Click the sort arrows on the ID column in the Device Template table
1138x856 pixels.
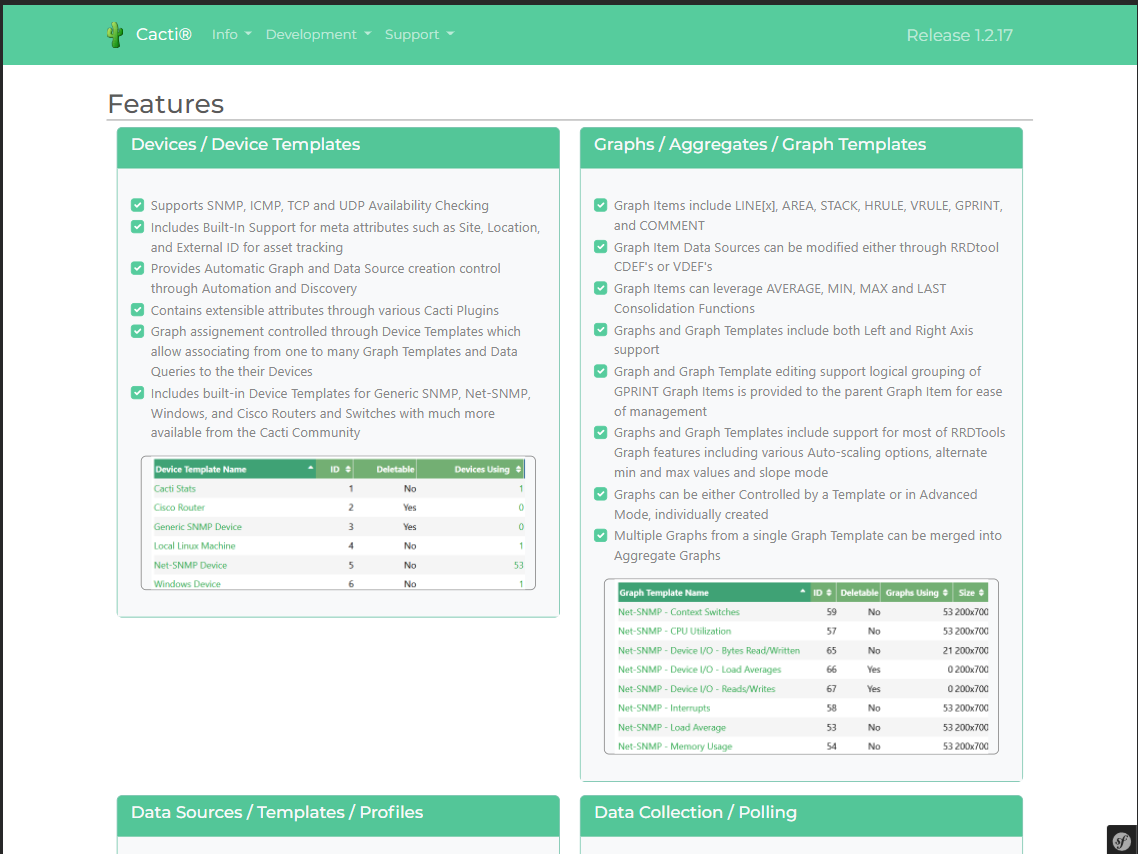(348, 469)
